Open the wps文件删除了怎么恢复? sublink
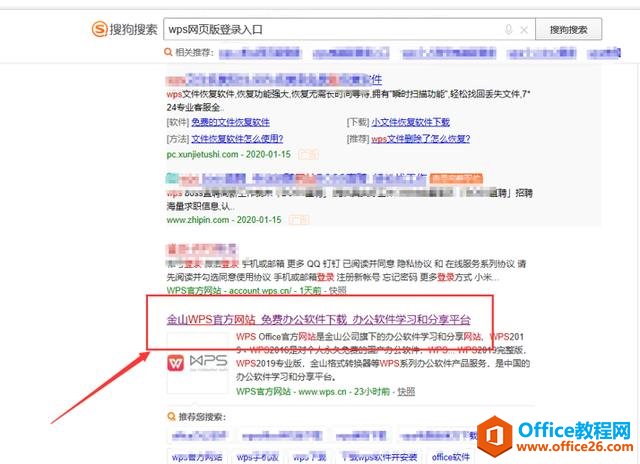The image size is (640, 464). click(420, 139)
